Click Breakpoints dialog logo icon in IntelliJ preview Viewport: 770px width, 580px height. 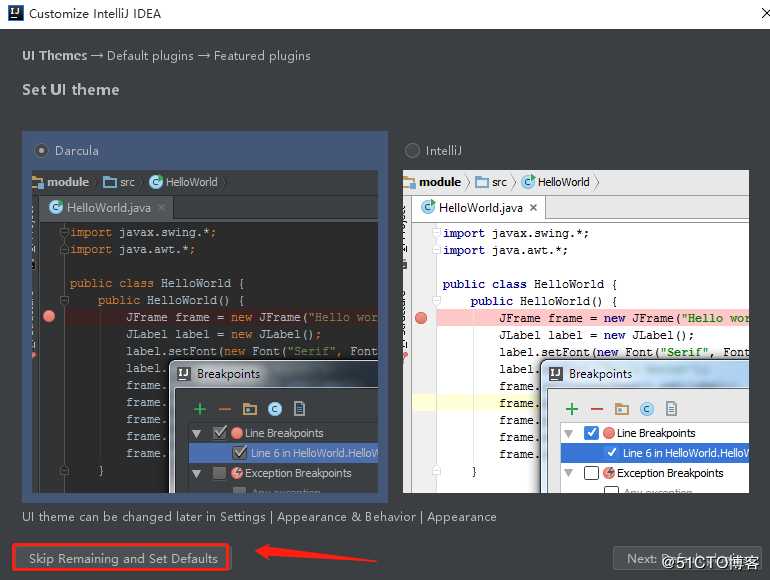coord(555,374)
